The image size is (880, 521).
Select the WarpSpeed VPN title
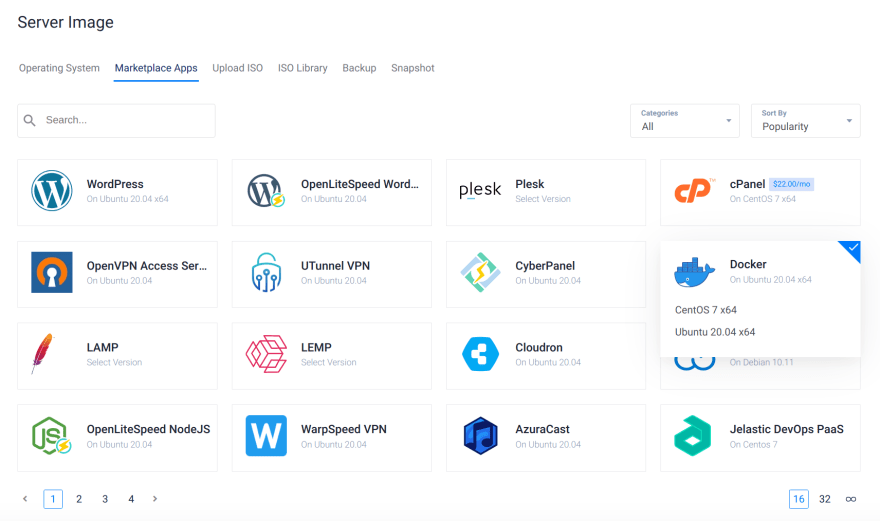[343, 429]
